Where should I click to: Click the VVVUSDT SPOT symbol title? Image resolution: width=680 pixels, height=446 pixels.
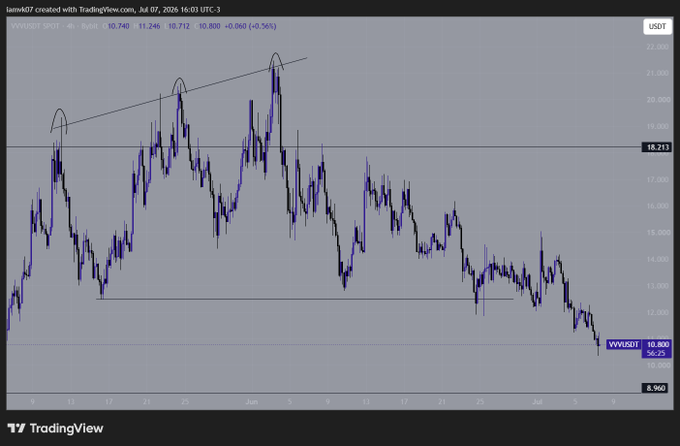tap(36, 26)
